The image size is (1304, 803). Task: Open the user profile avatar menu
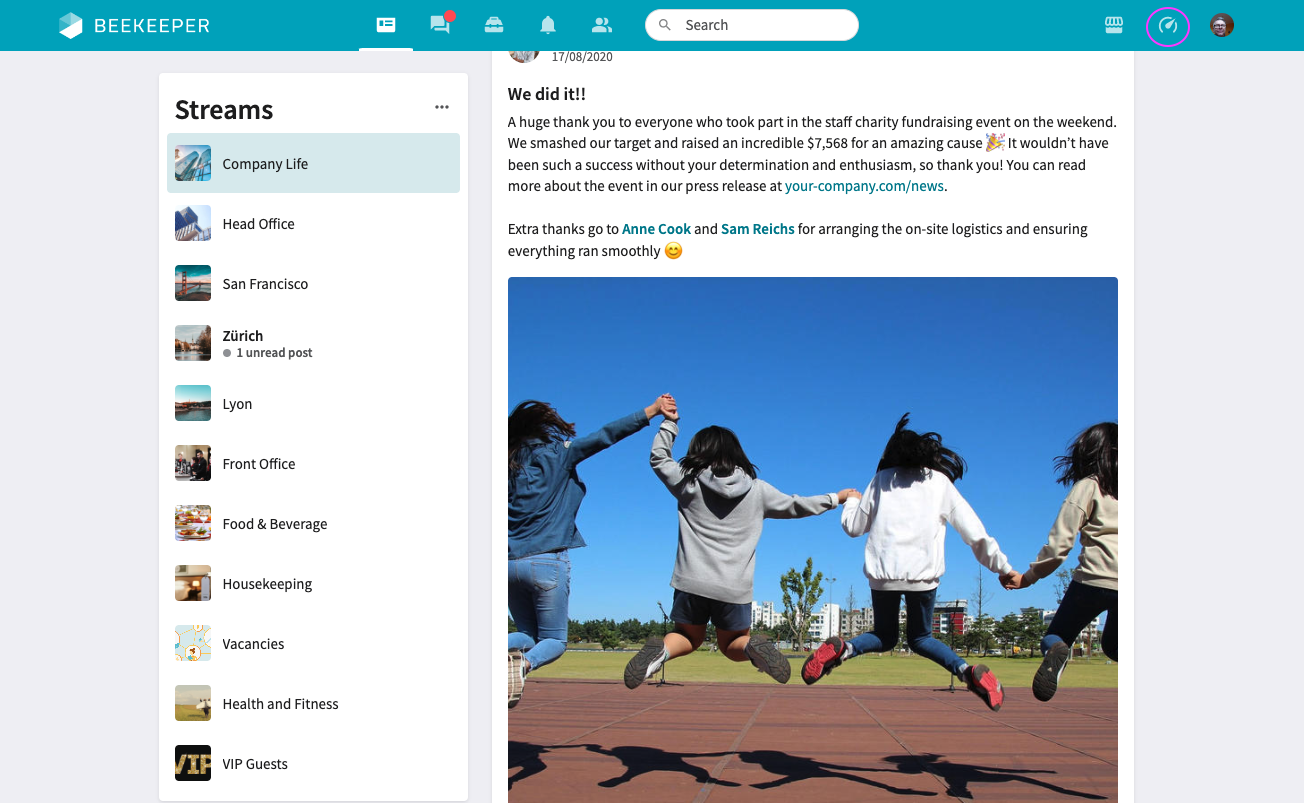click(x=1221, y=26)
